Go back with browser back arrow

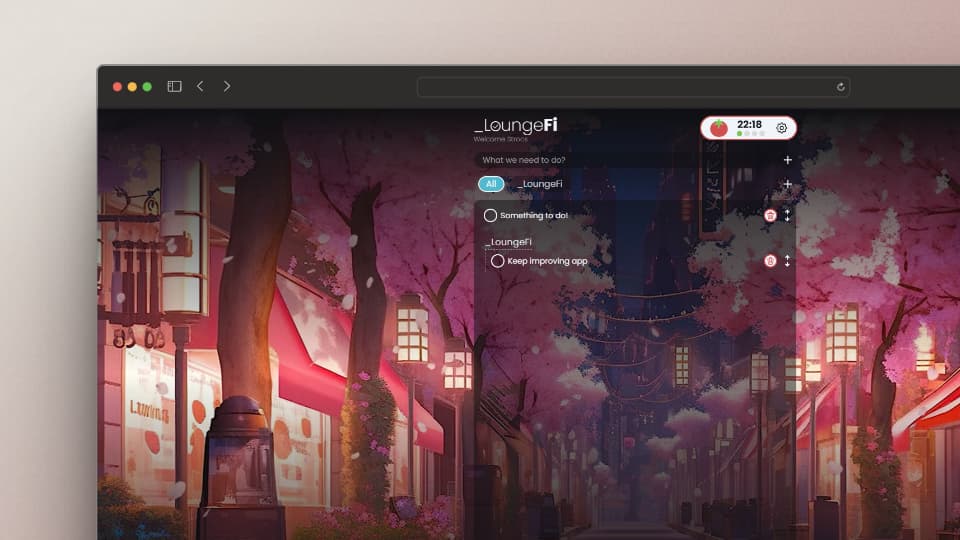tap(200, 86)
